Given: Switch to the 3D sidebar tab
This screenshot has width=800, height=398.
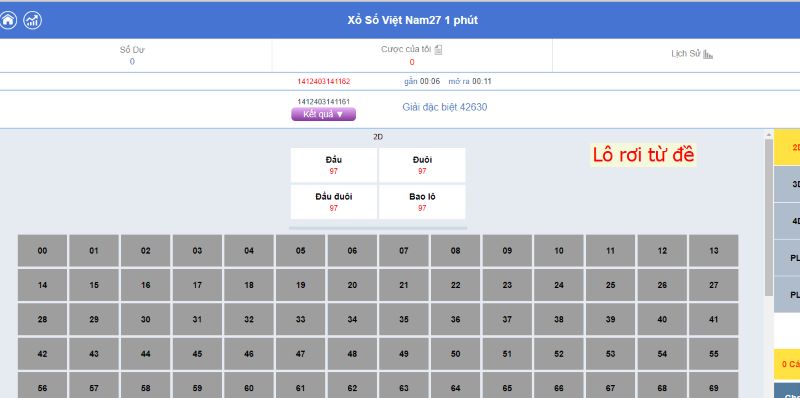Looking at the screenshot, I should click(x=787, y=184).
